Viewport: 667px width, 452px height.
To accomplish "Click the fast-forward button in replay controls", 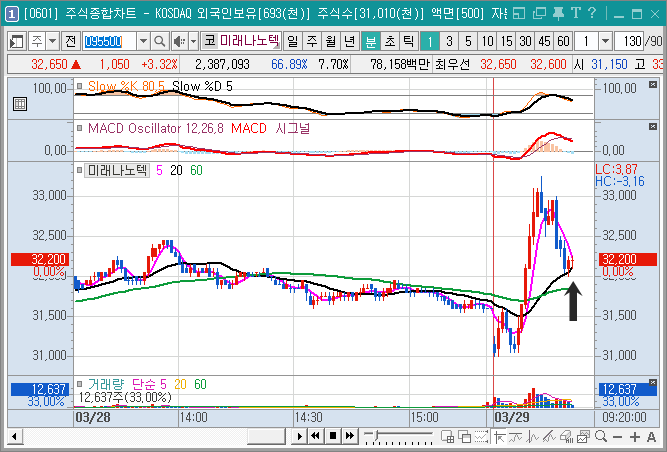I will [350, 436].
